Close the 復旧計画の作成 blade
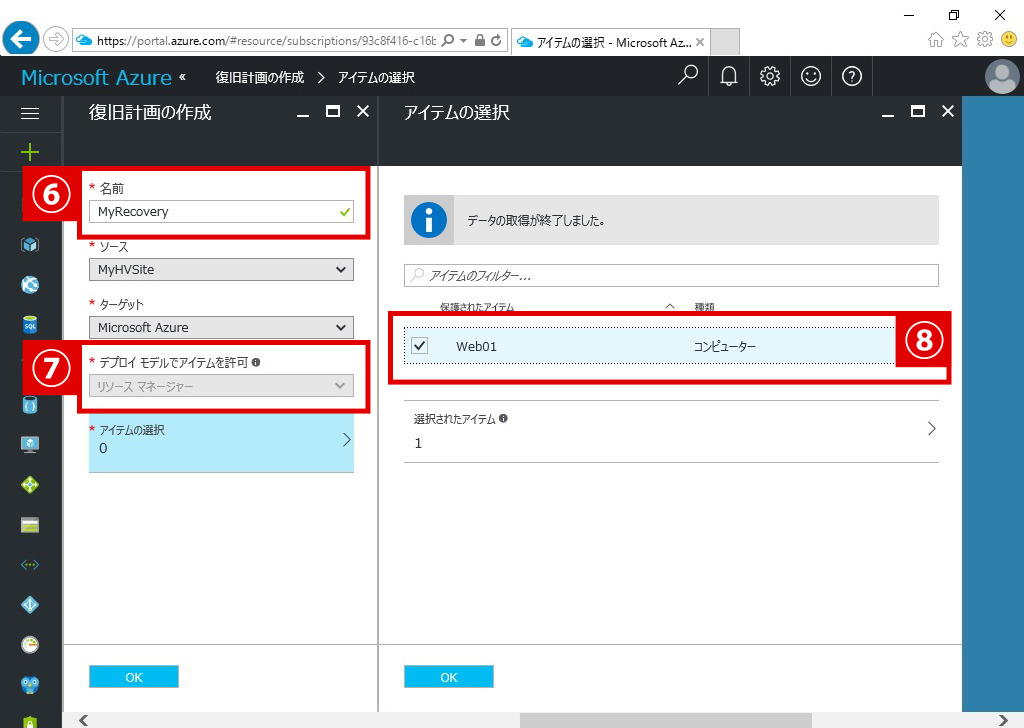Image resolution: width=1024 pixels, height=728 pixels. 363,112
